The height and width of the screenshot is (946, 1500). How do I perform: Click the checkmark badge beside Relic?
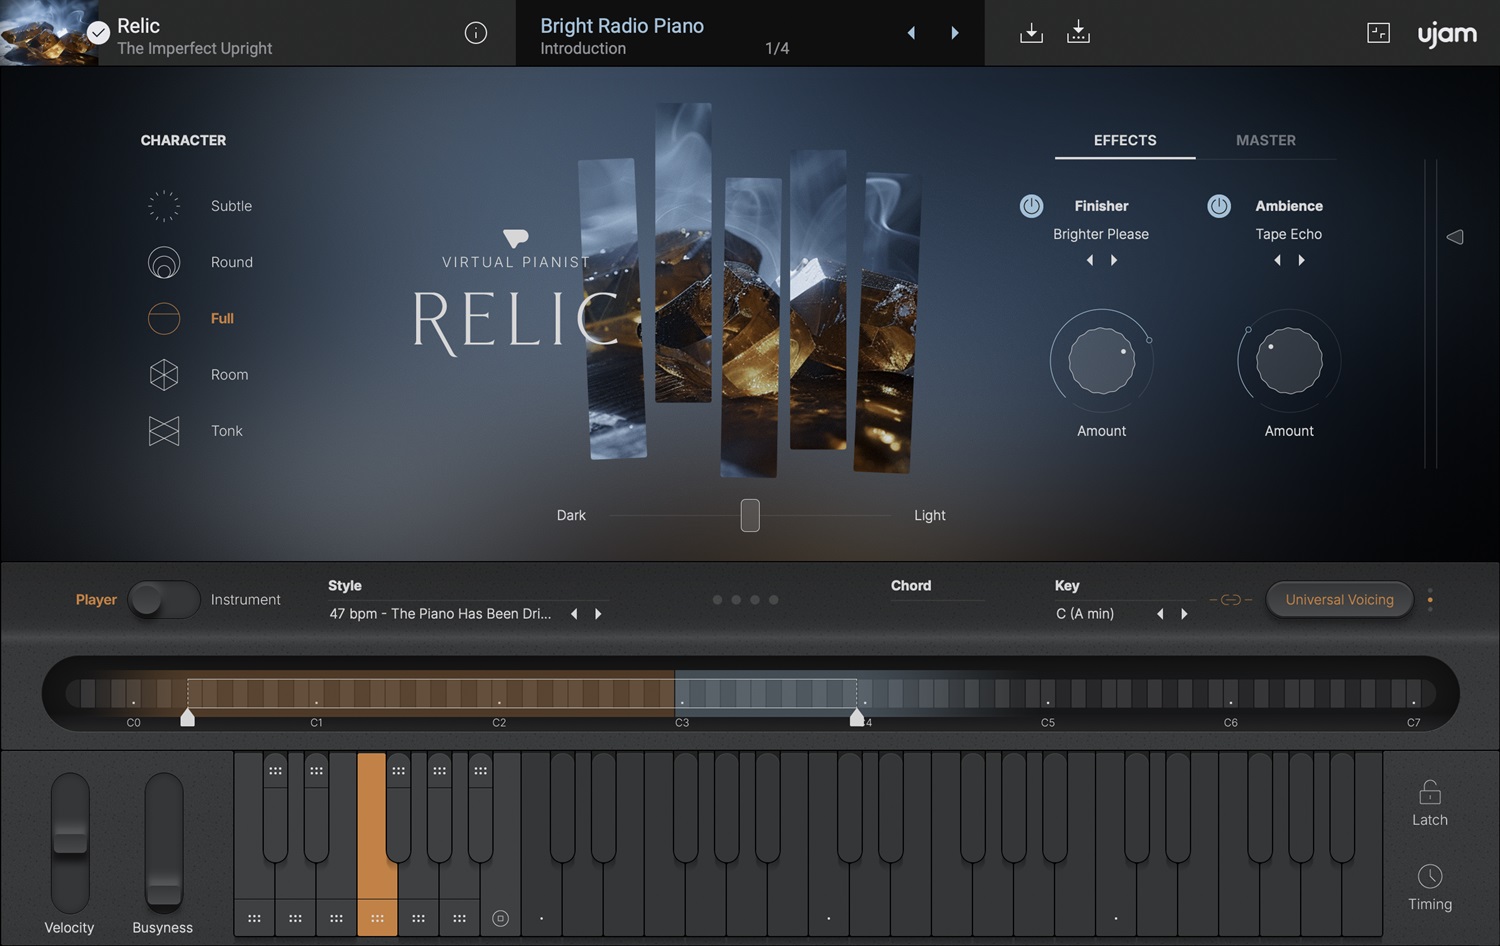click(x=98, y=33)
